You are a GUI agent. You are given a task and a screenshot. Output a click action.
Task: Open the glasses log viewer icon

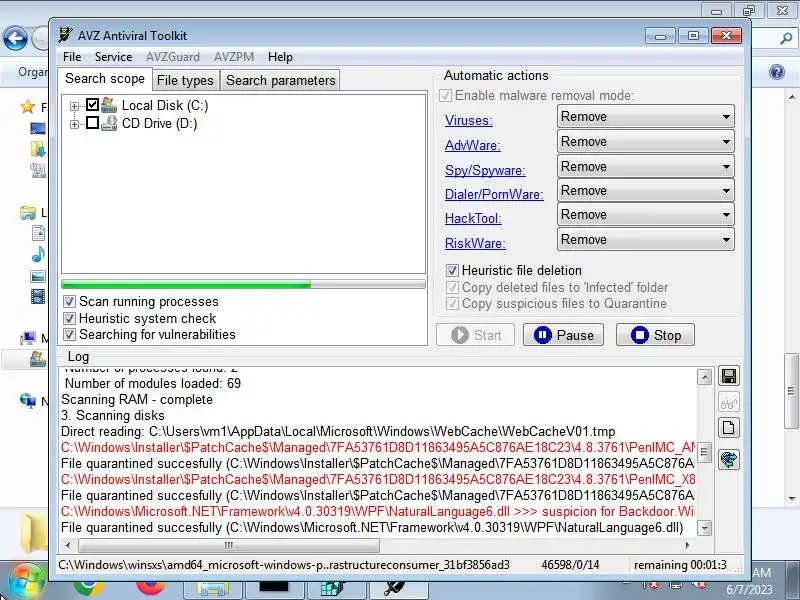point(729,403)
